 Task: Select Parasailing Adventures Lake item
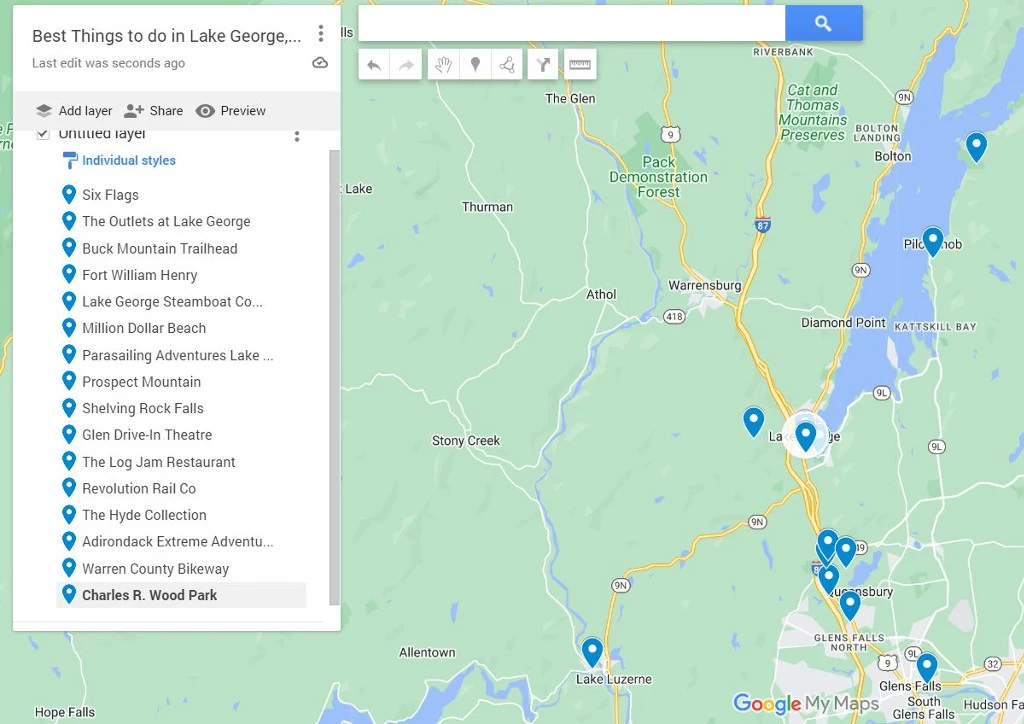tap(181, 355)
